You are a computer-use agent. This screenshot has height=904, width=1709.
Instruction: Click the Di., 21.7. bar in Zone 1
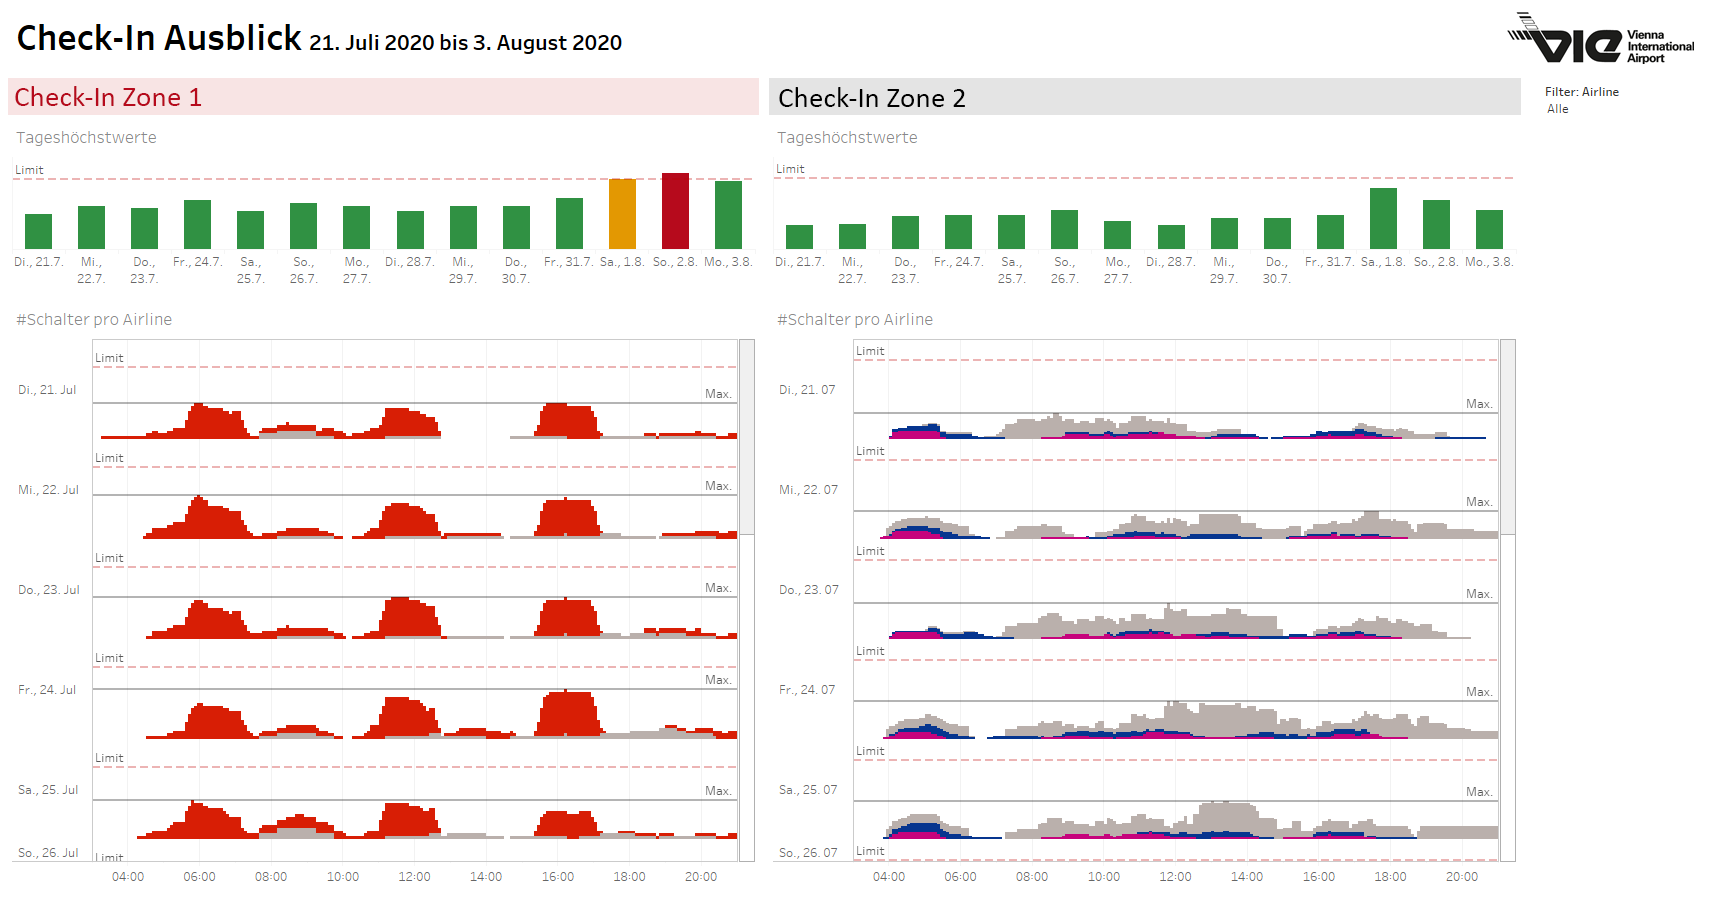click(x=38, y=232)
